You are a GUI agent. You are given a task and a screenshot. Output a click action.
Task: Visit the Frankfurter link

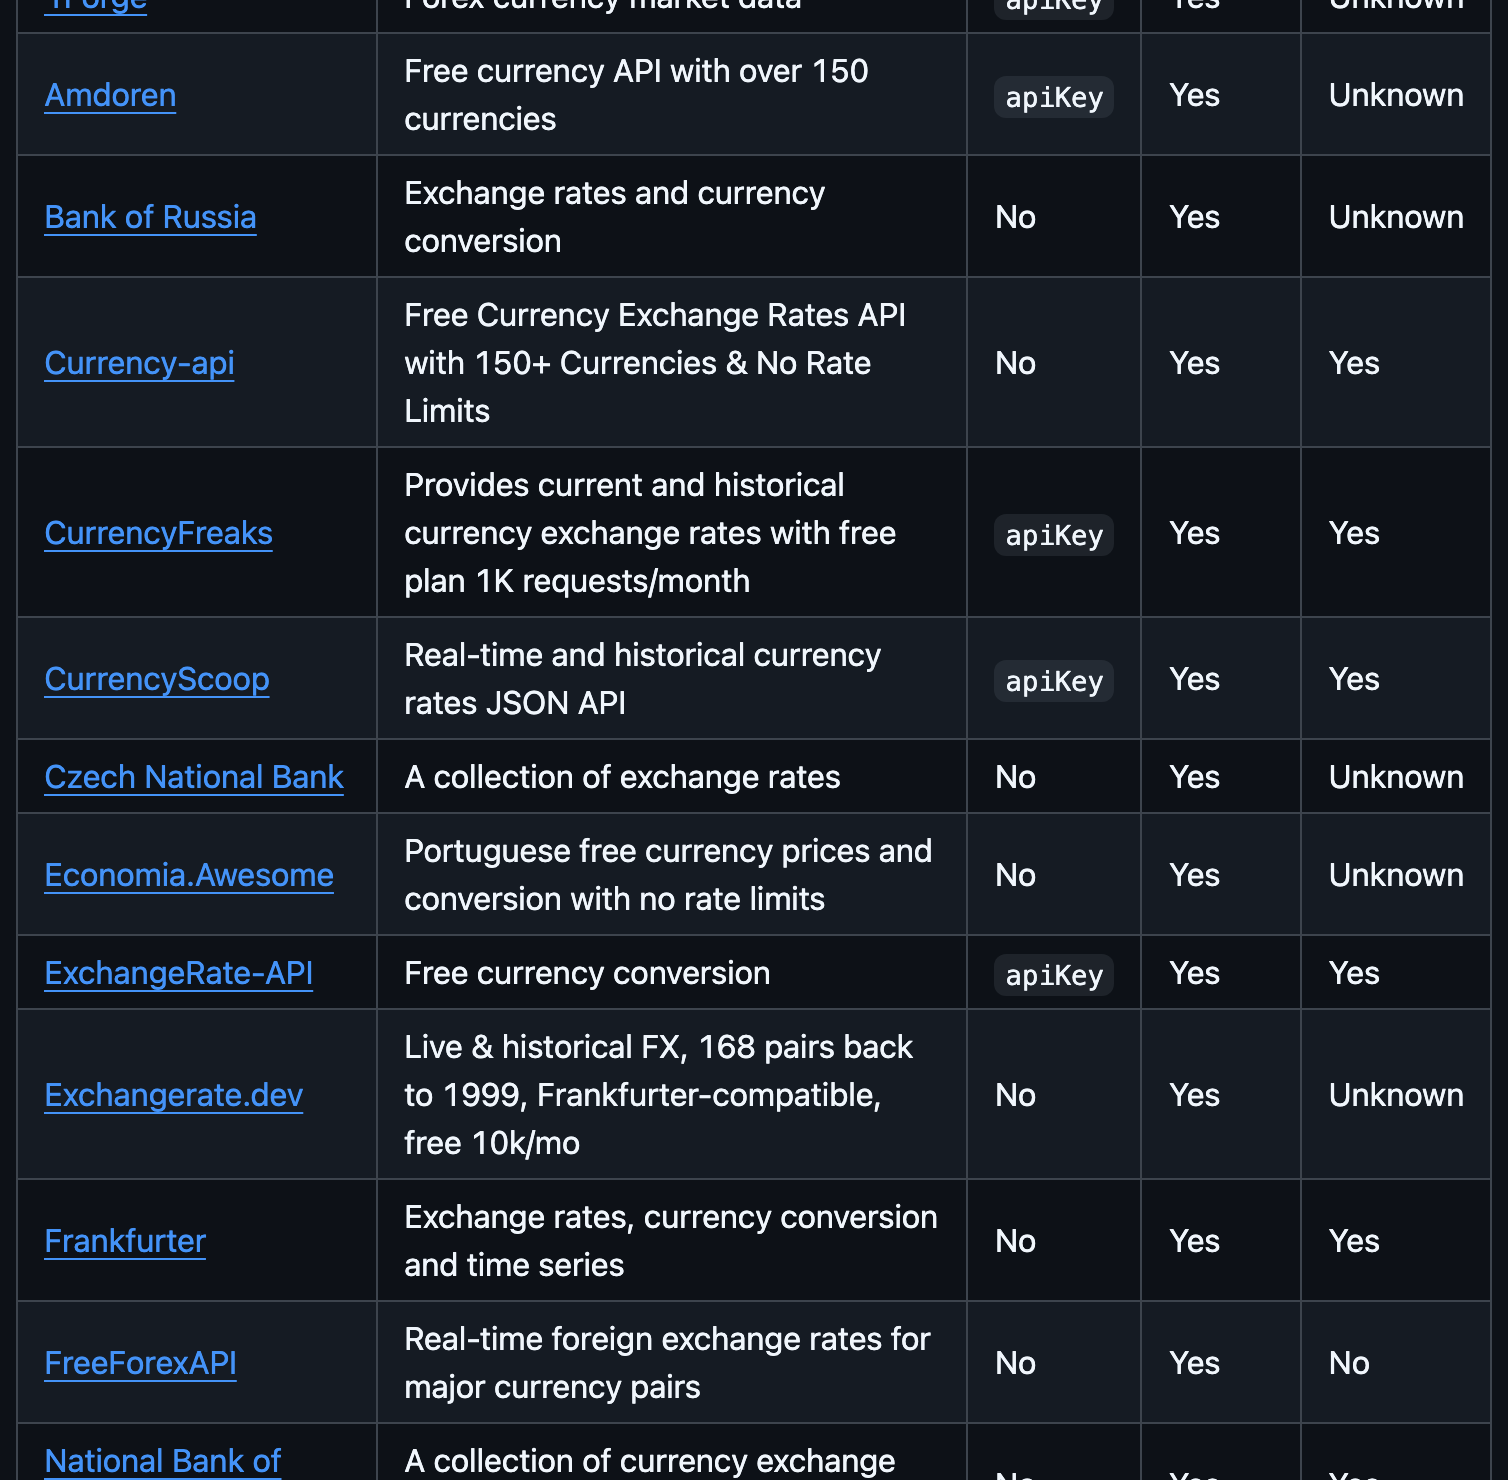pyautogui.click(x=125, y=1241)
